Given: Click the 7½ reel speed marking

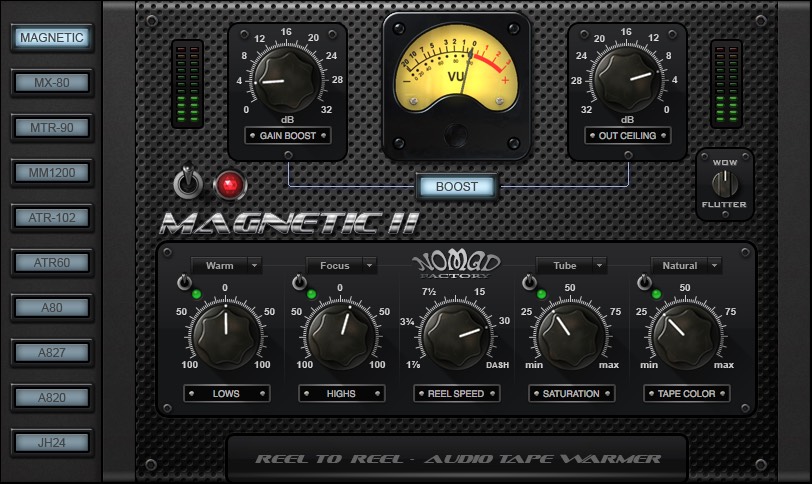Looking at the screenshot, I should coord(429,291).
